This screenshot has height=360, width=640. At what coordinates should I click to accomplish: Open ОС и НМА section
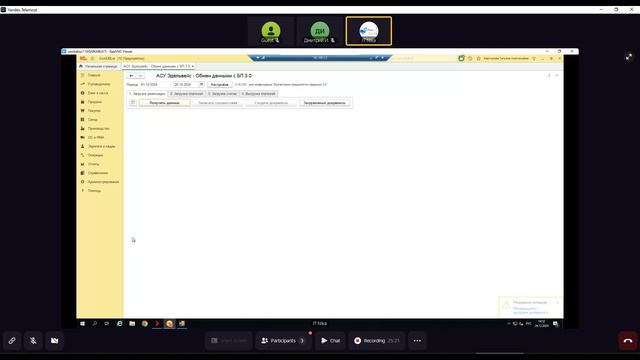96,138
